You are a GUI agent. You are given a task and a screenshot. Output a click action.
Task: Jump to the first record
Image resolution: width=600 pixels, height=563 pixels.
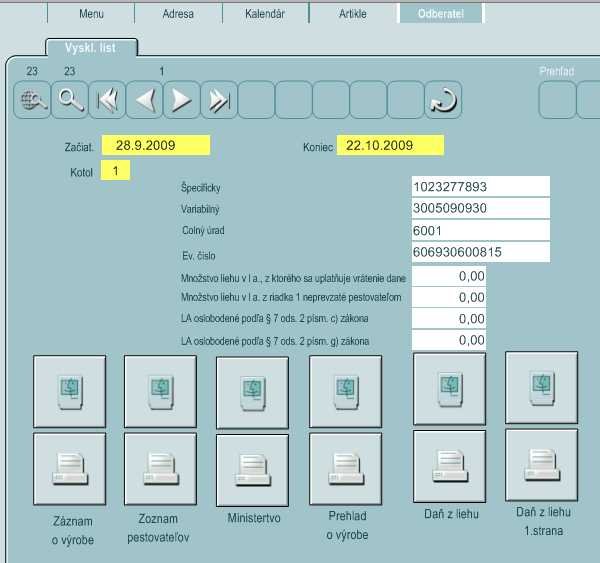pyautogui.click(x=107, y=100)
